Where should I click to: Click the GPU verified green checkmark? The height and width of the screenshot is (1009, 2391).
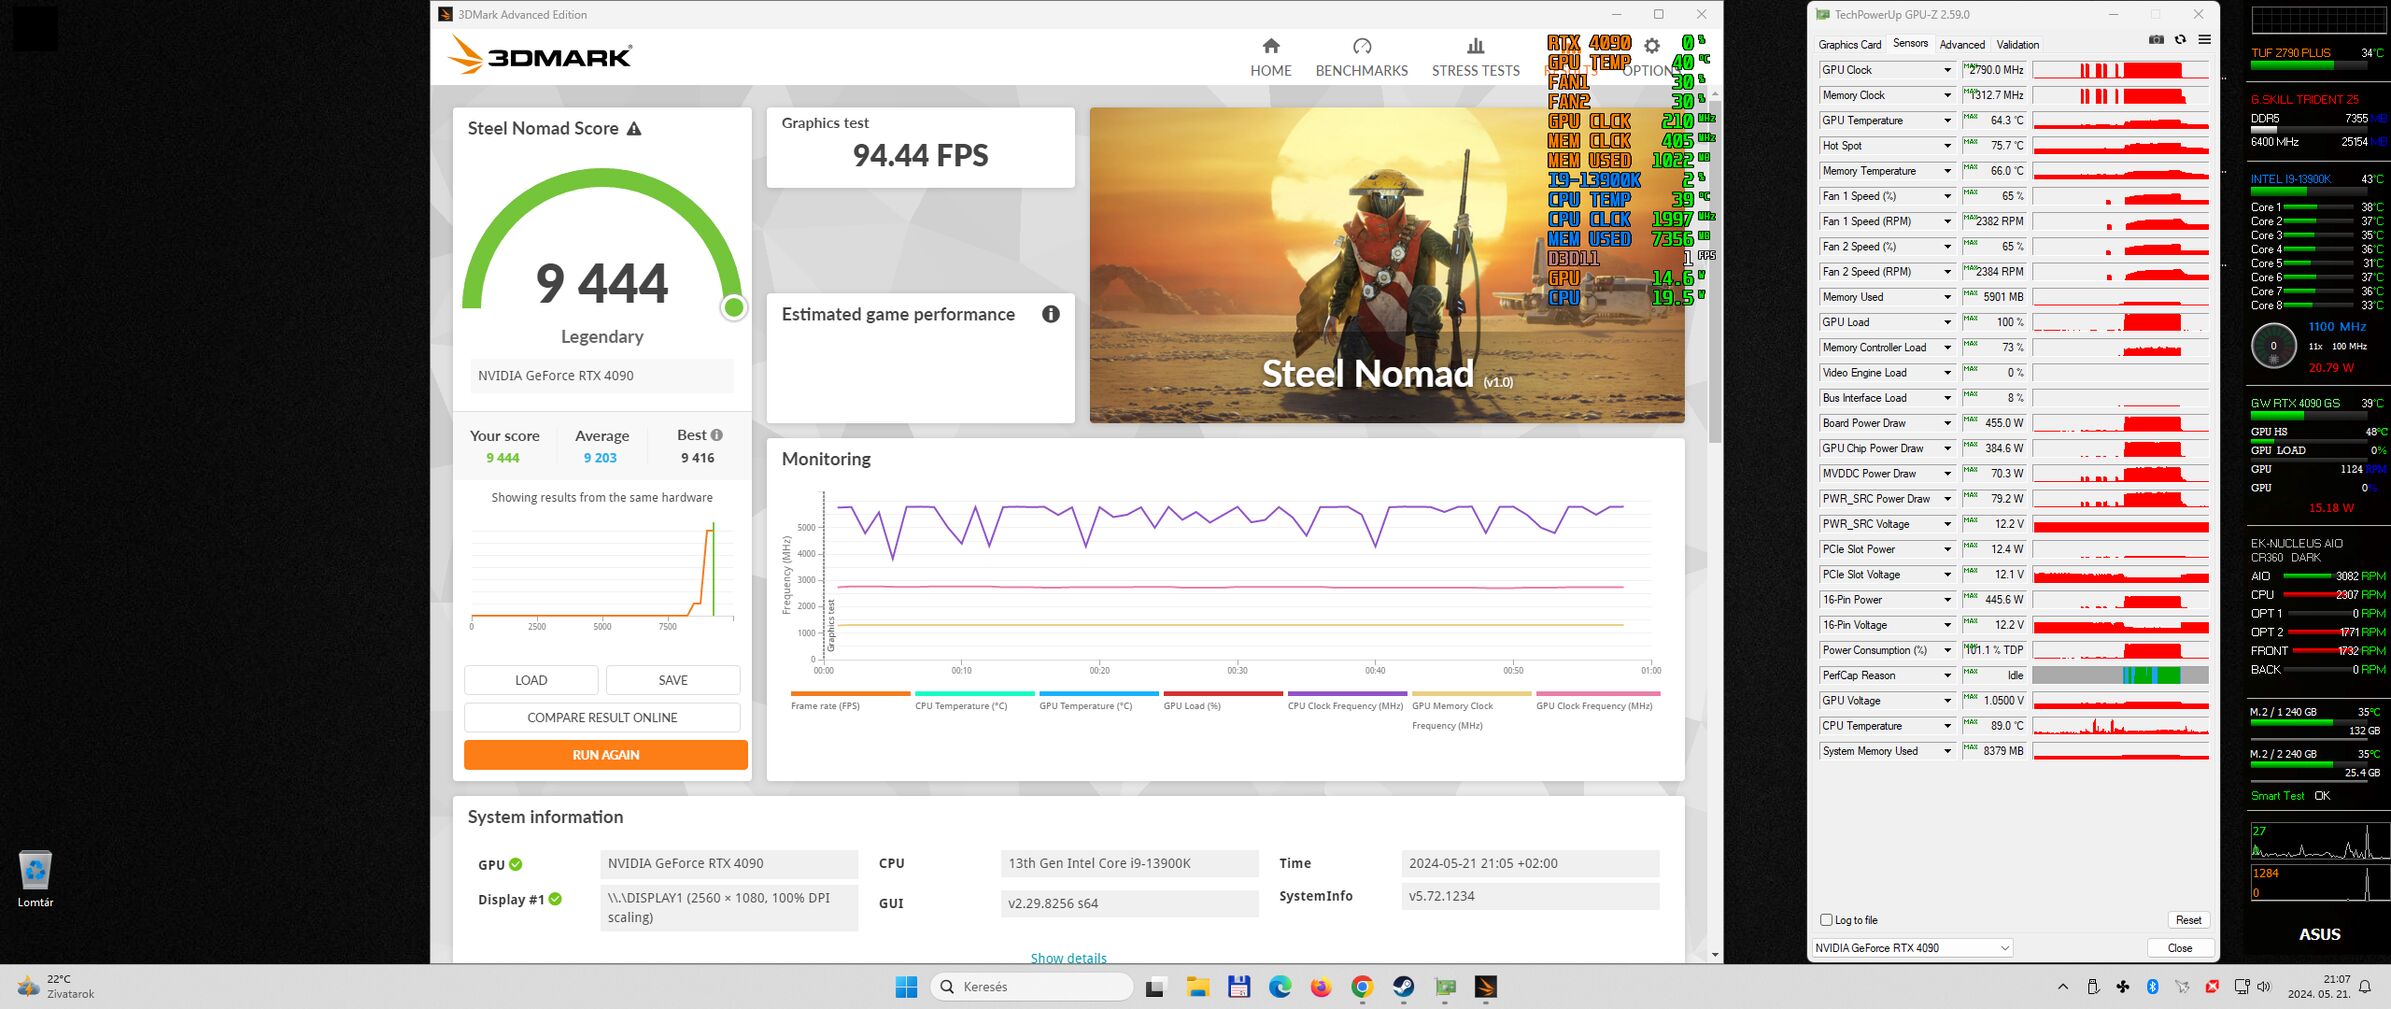pyautogui.click(x=516, y=865)
